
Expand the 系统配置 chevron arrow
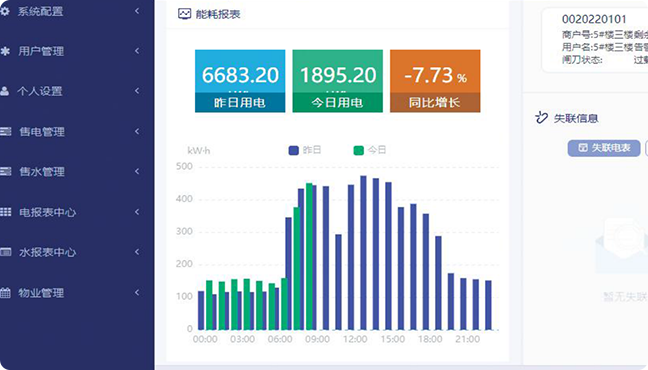[137, 11]
